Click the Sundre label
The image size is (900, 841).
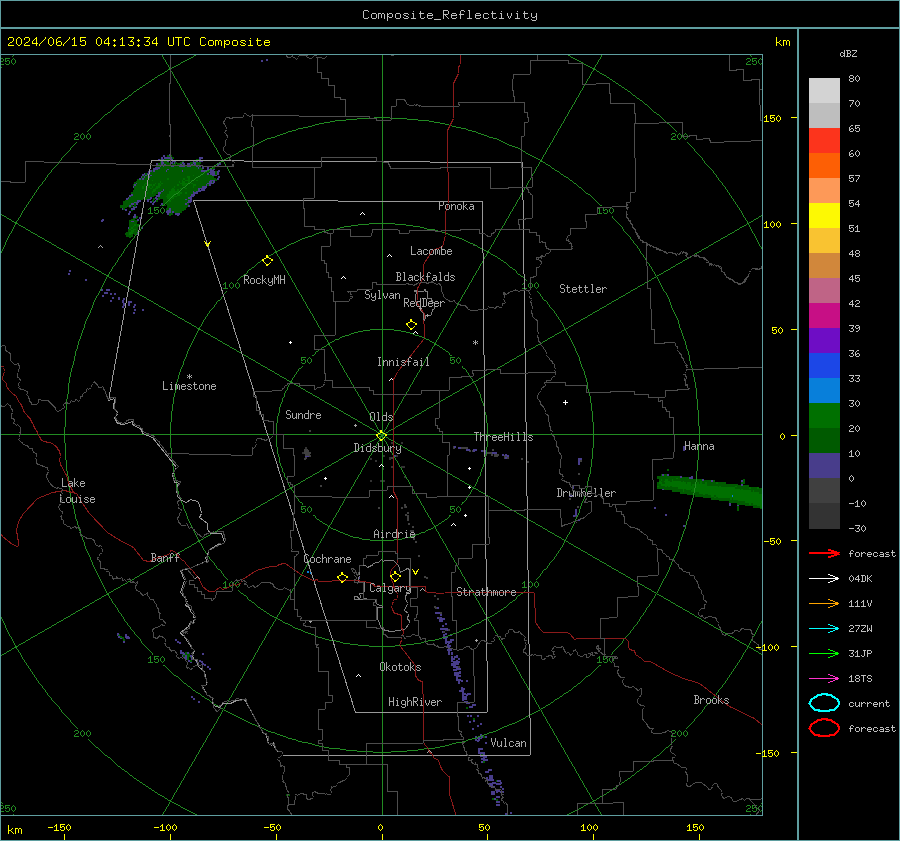(x=303, y=415)
